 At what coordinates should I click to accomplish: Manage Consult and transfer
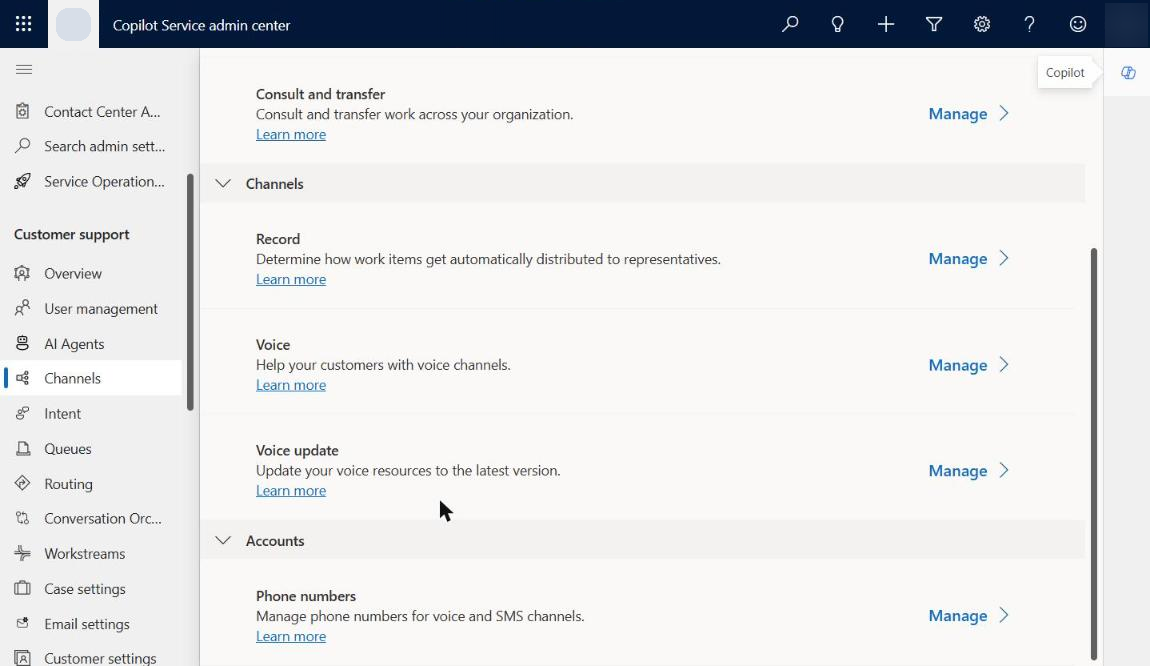coord(958,114)
